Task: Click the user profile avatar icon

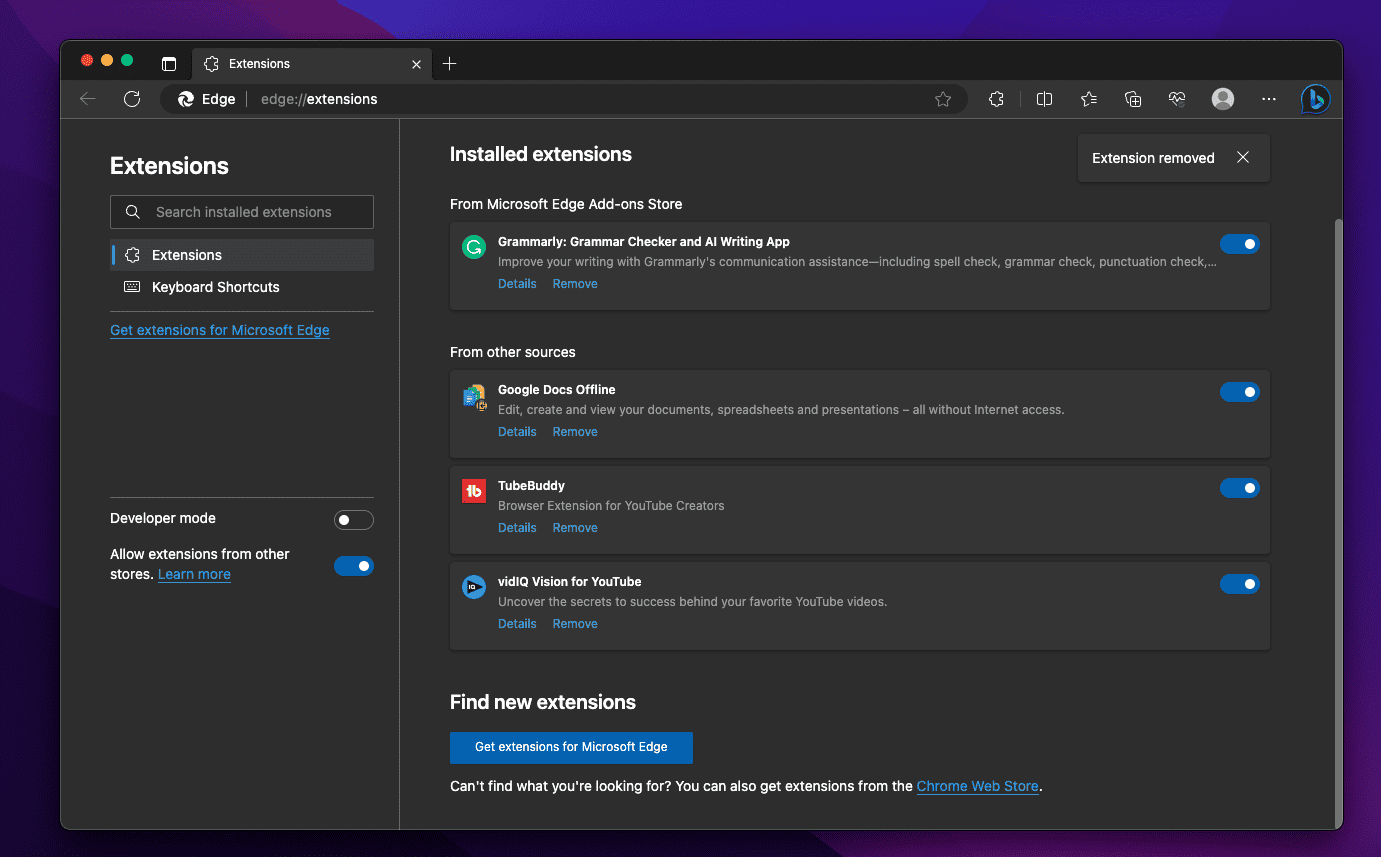Action: (x=1222, y=99)
